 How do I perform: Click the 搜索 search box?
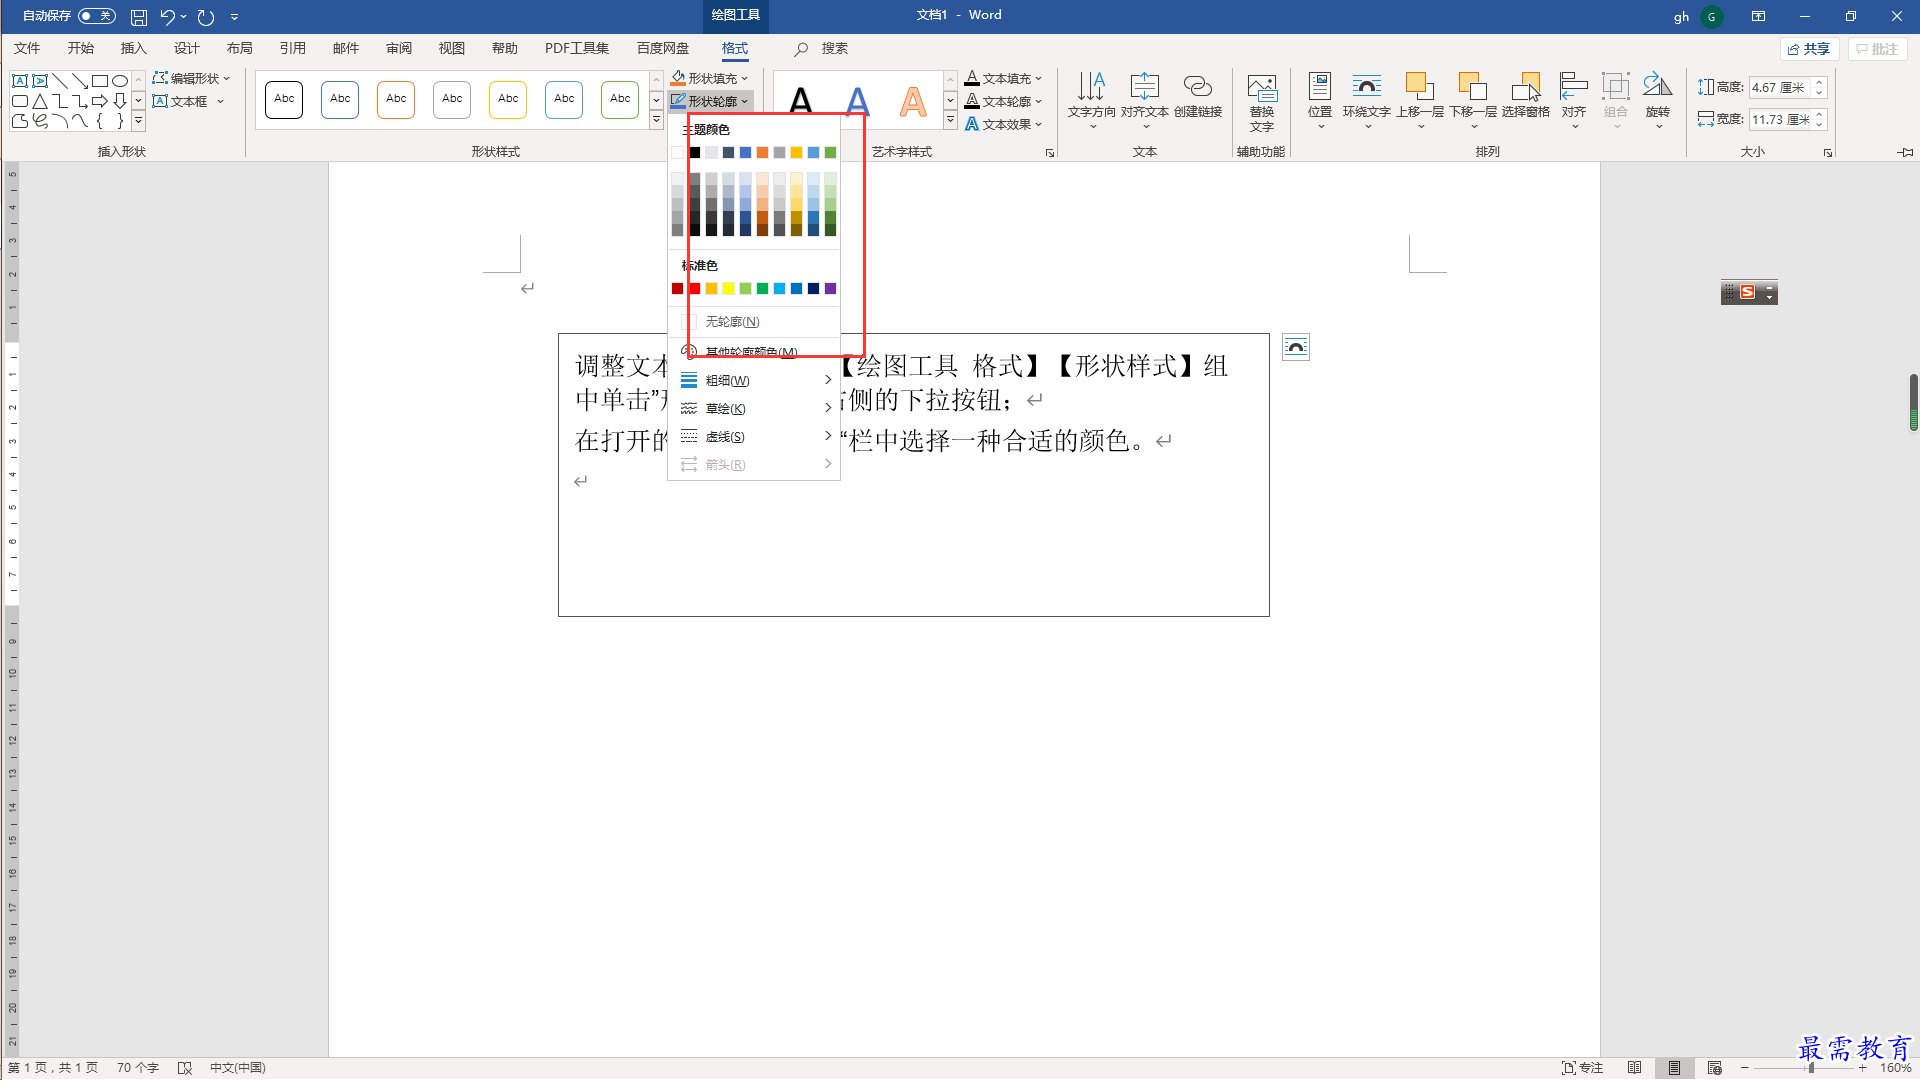pyautogui.click(x=834, y=48)
